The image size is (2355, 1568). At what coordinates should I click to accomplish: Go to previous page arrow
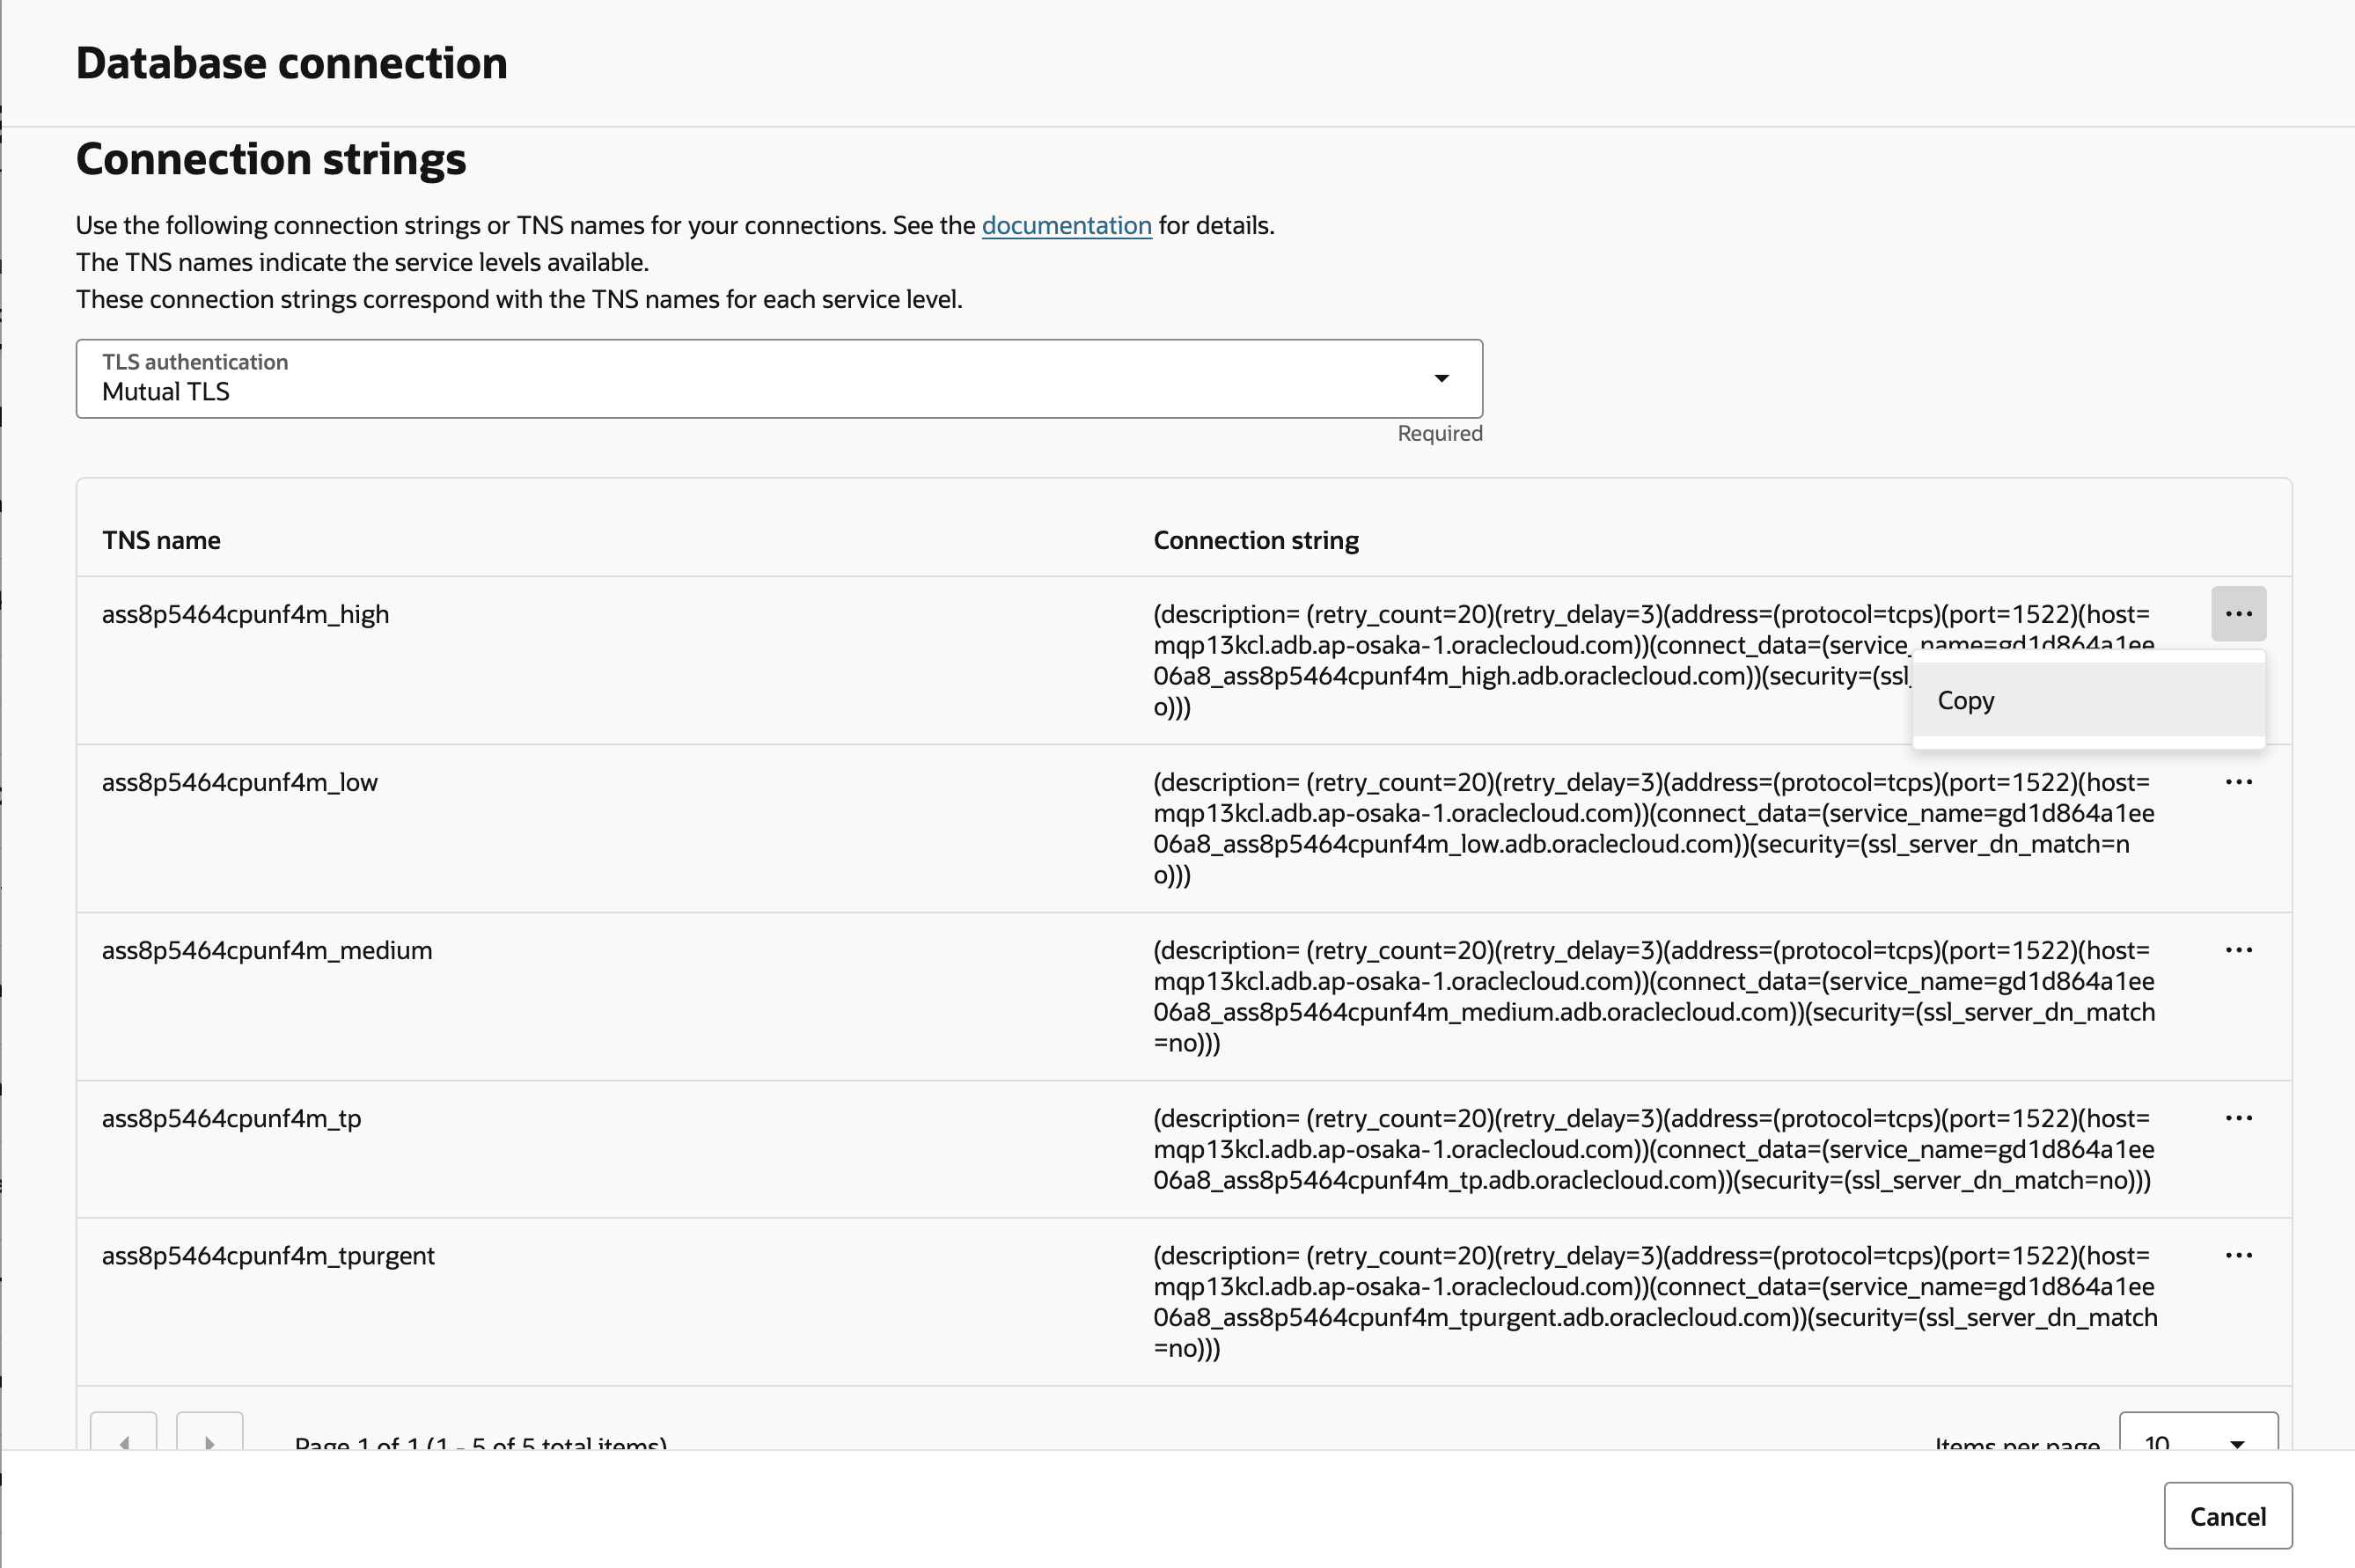pos(124,1435)
